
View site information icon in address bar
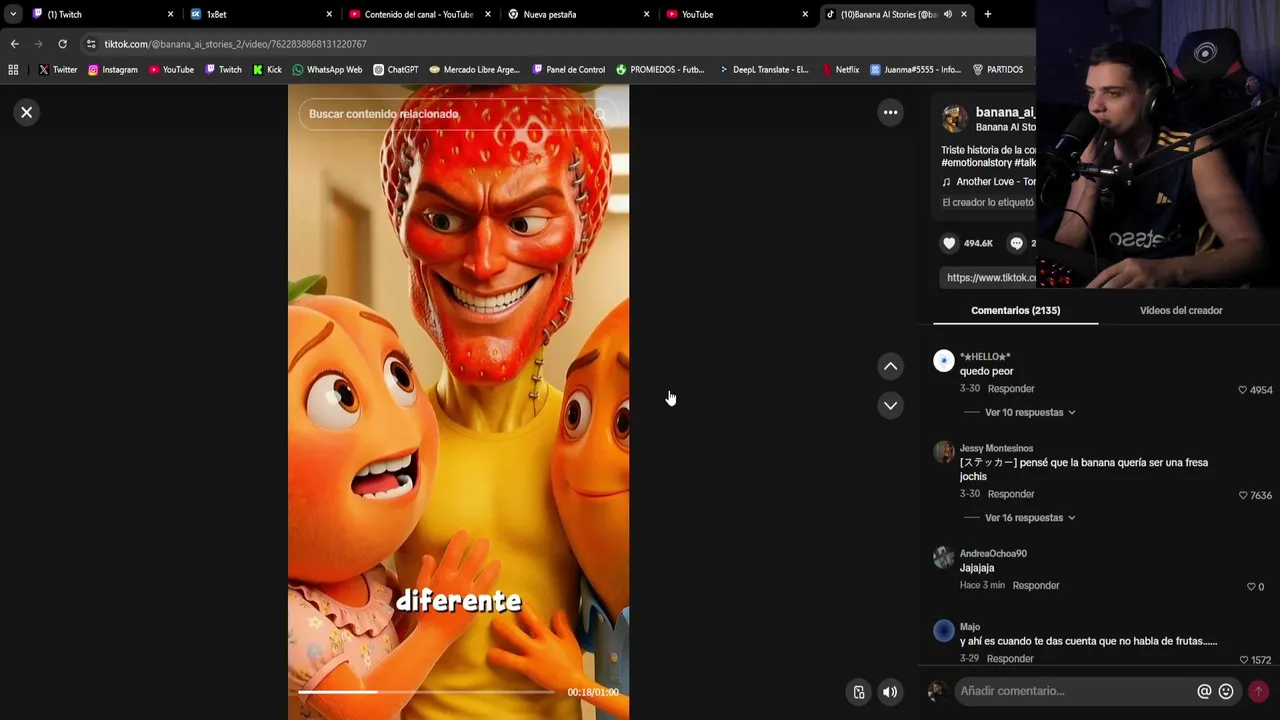tap(91, 44)
